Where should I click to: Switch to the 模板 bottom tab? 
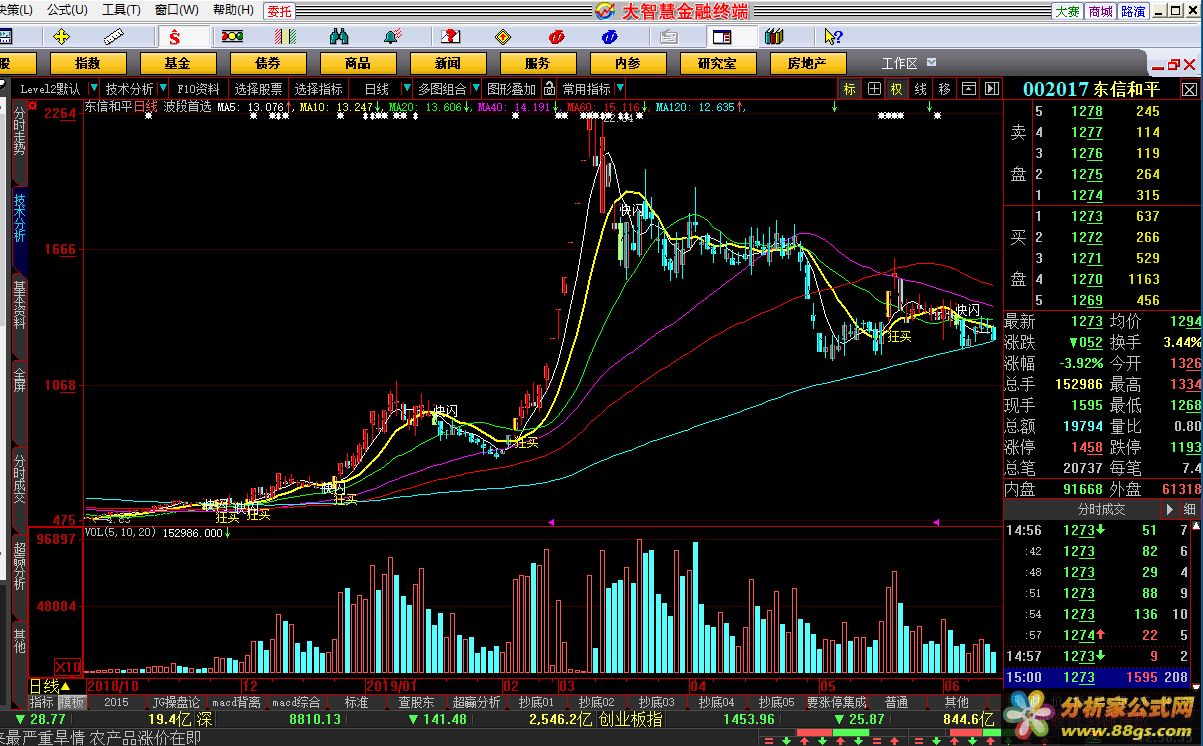pyautogui.click(x=71, y=703)
